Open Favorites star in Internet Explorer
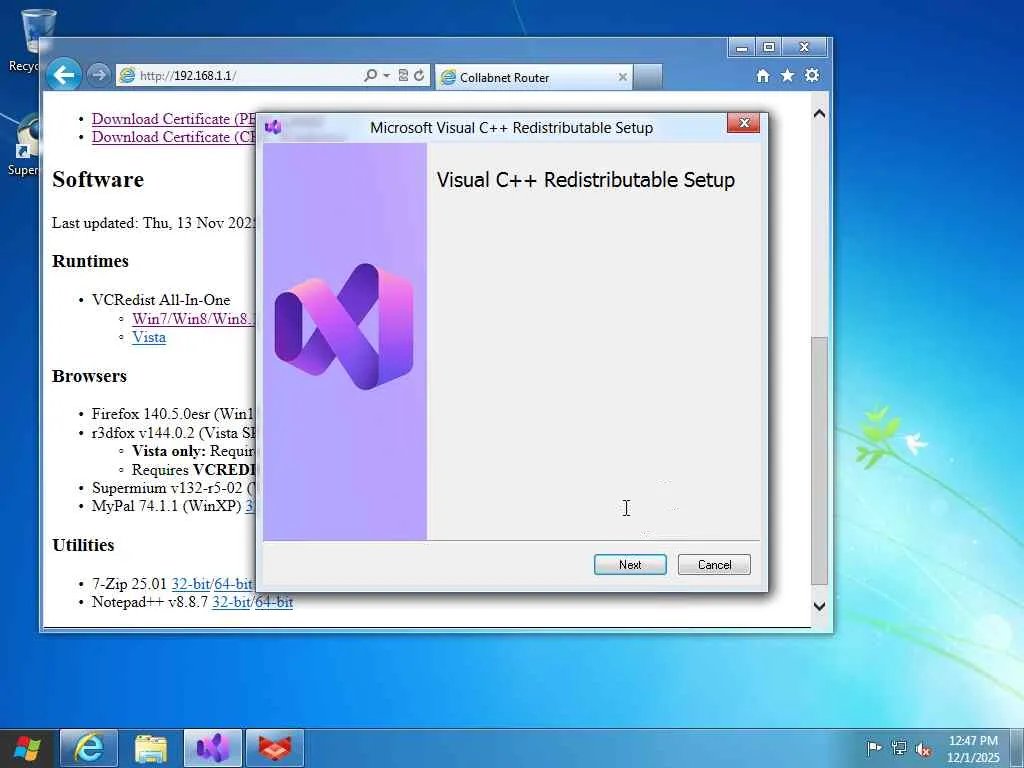 tap(788, 76)
